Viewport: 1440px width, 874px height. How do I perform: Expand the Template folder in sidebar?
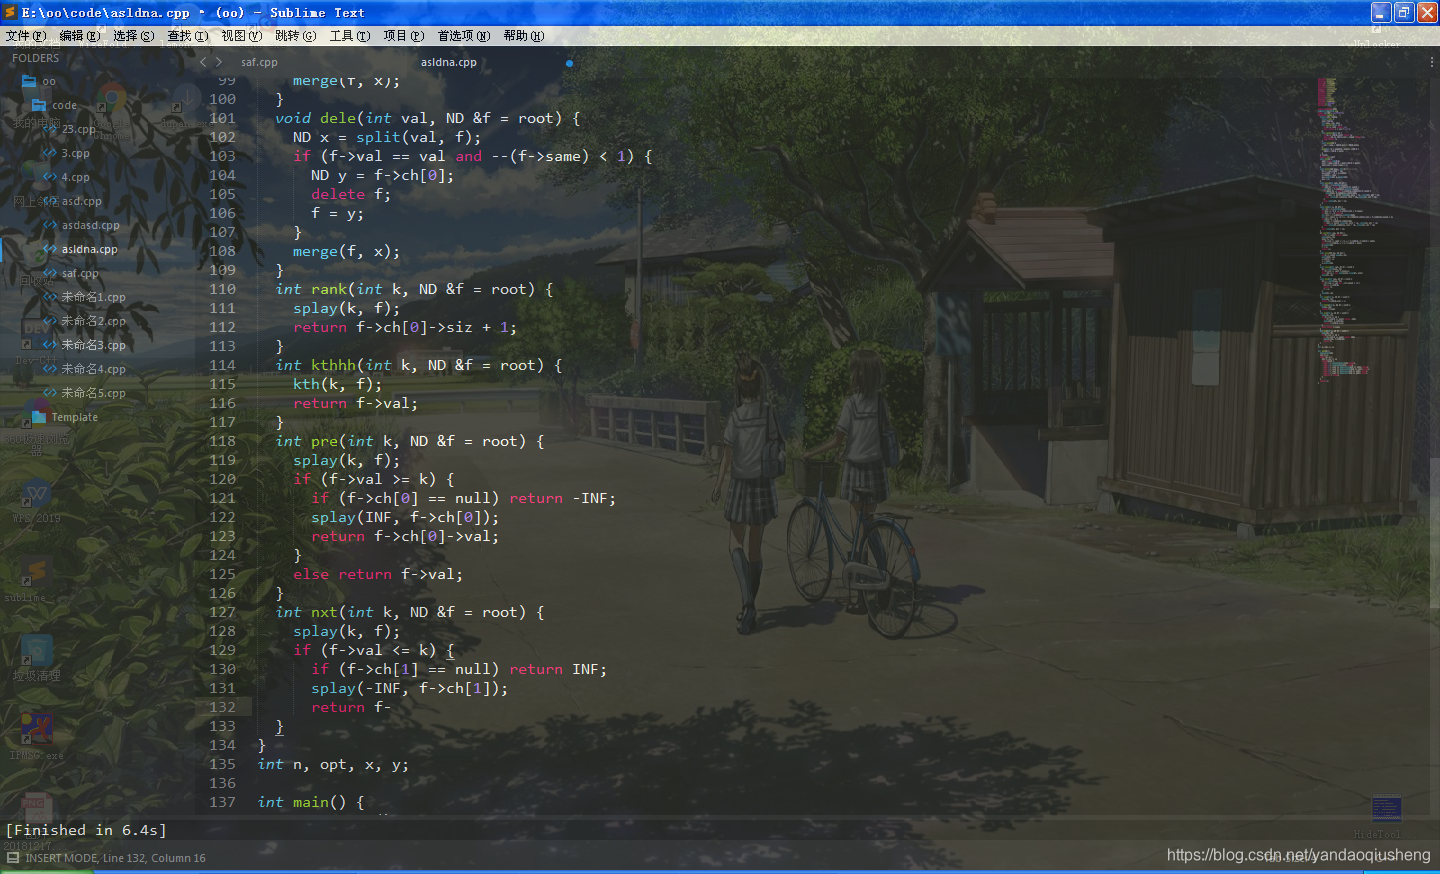(x=75, y=417)
